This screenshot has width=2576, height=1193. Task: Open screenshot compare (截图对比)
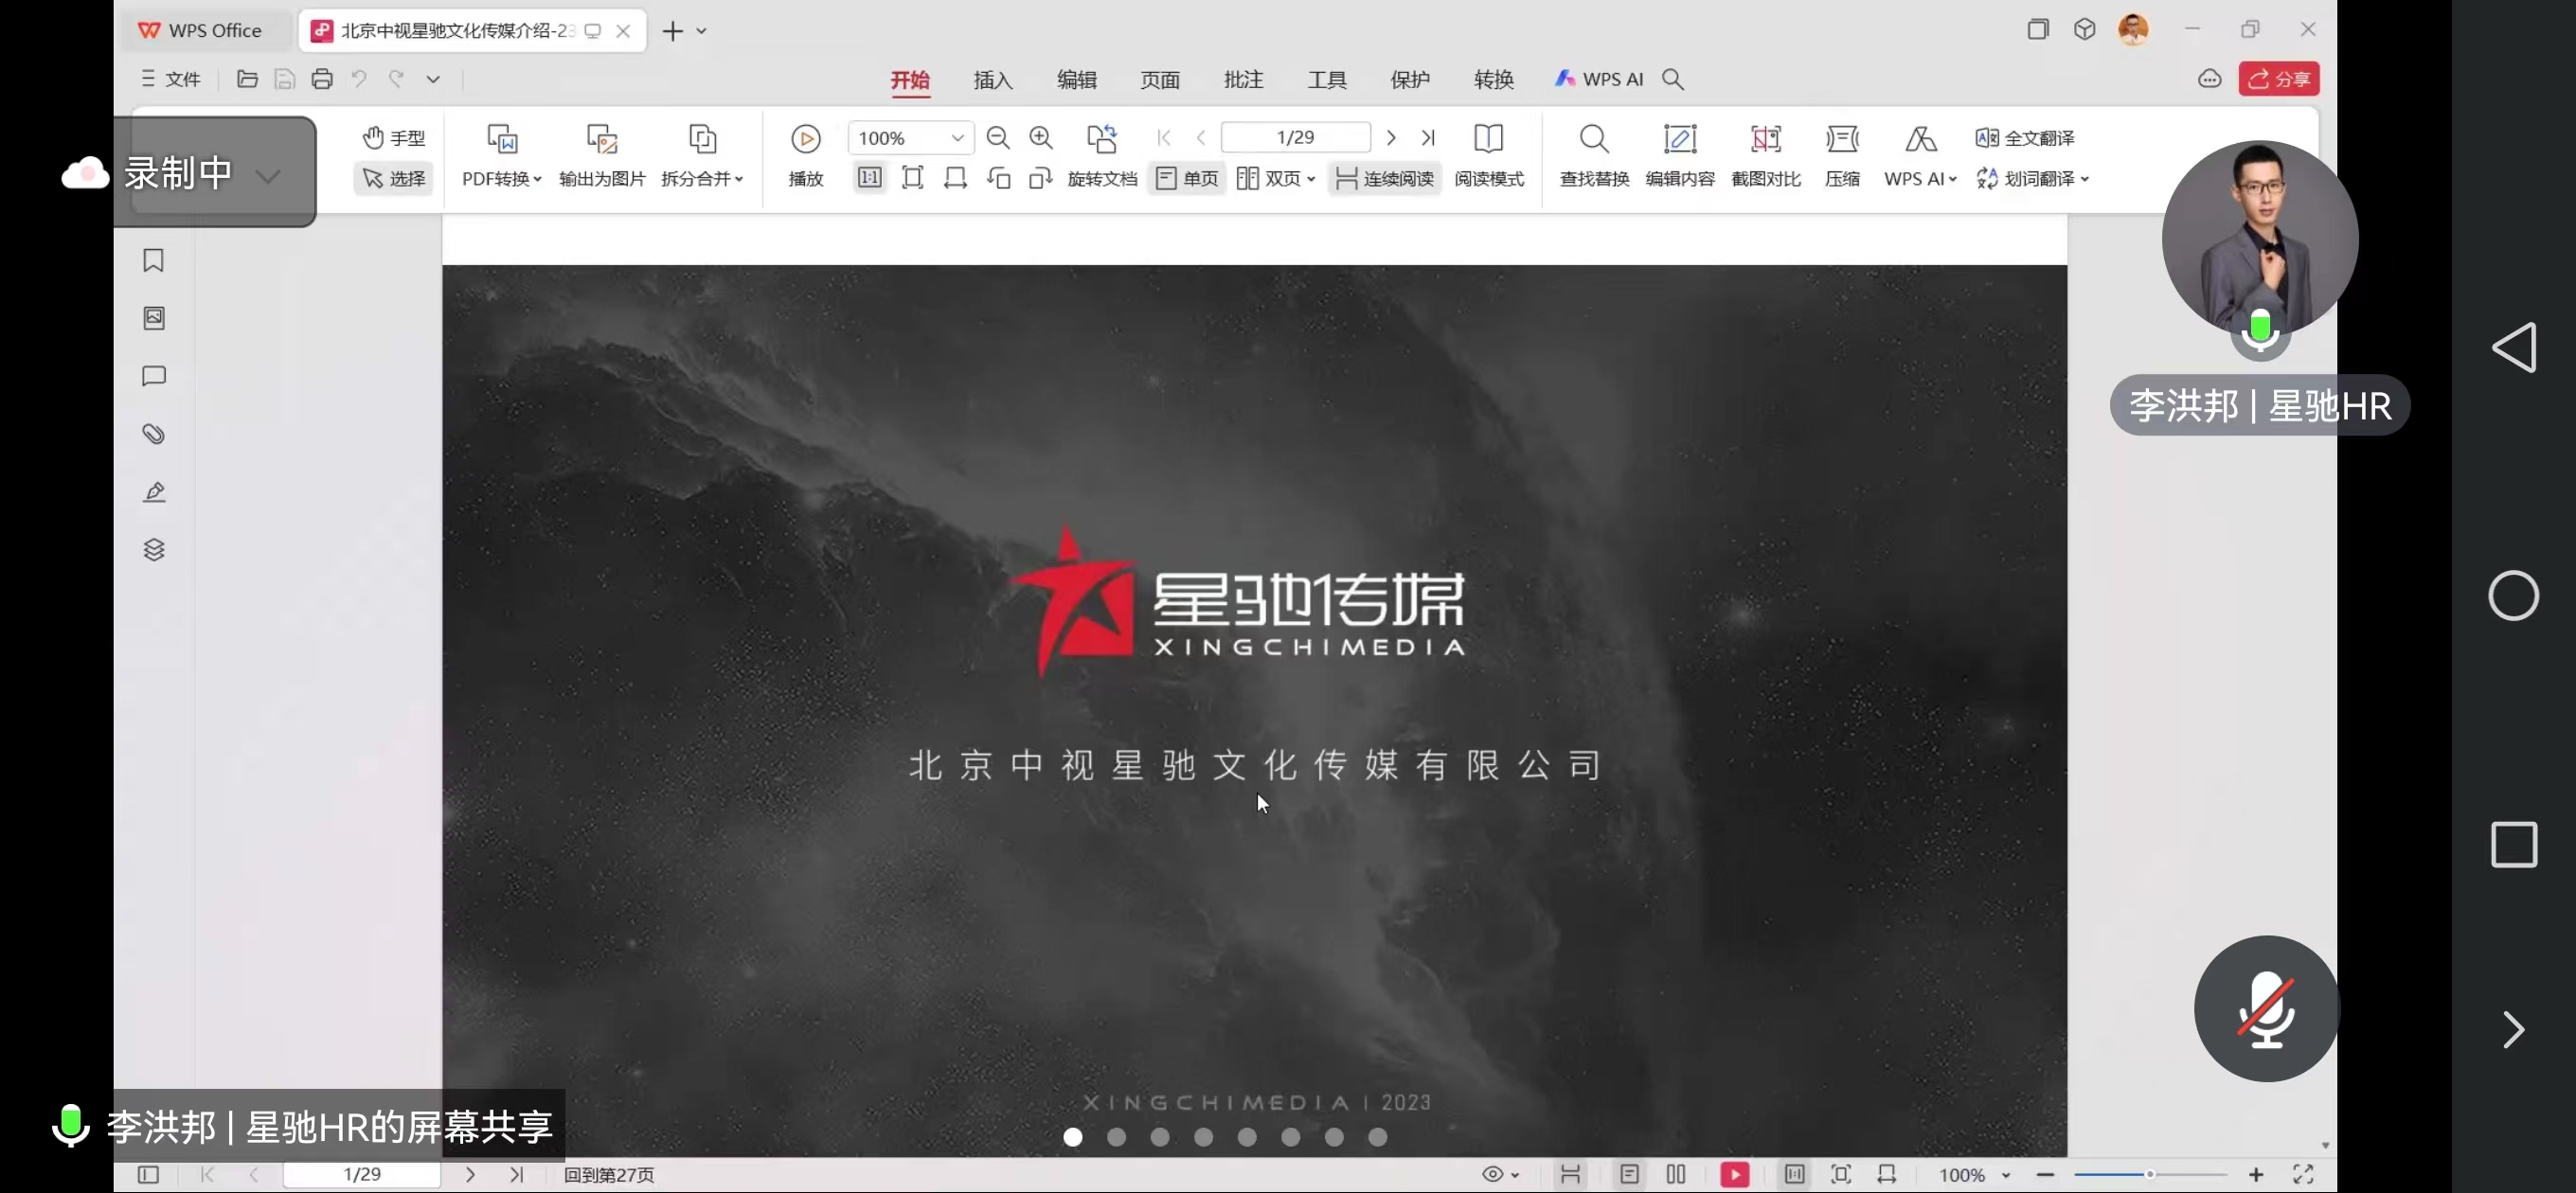(1766, 156)
